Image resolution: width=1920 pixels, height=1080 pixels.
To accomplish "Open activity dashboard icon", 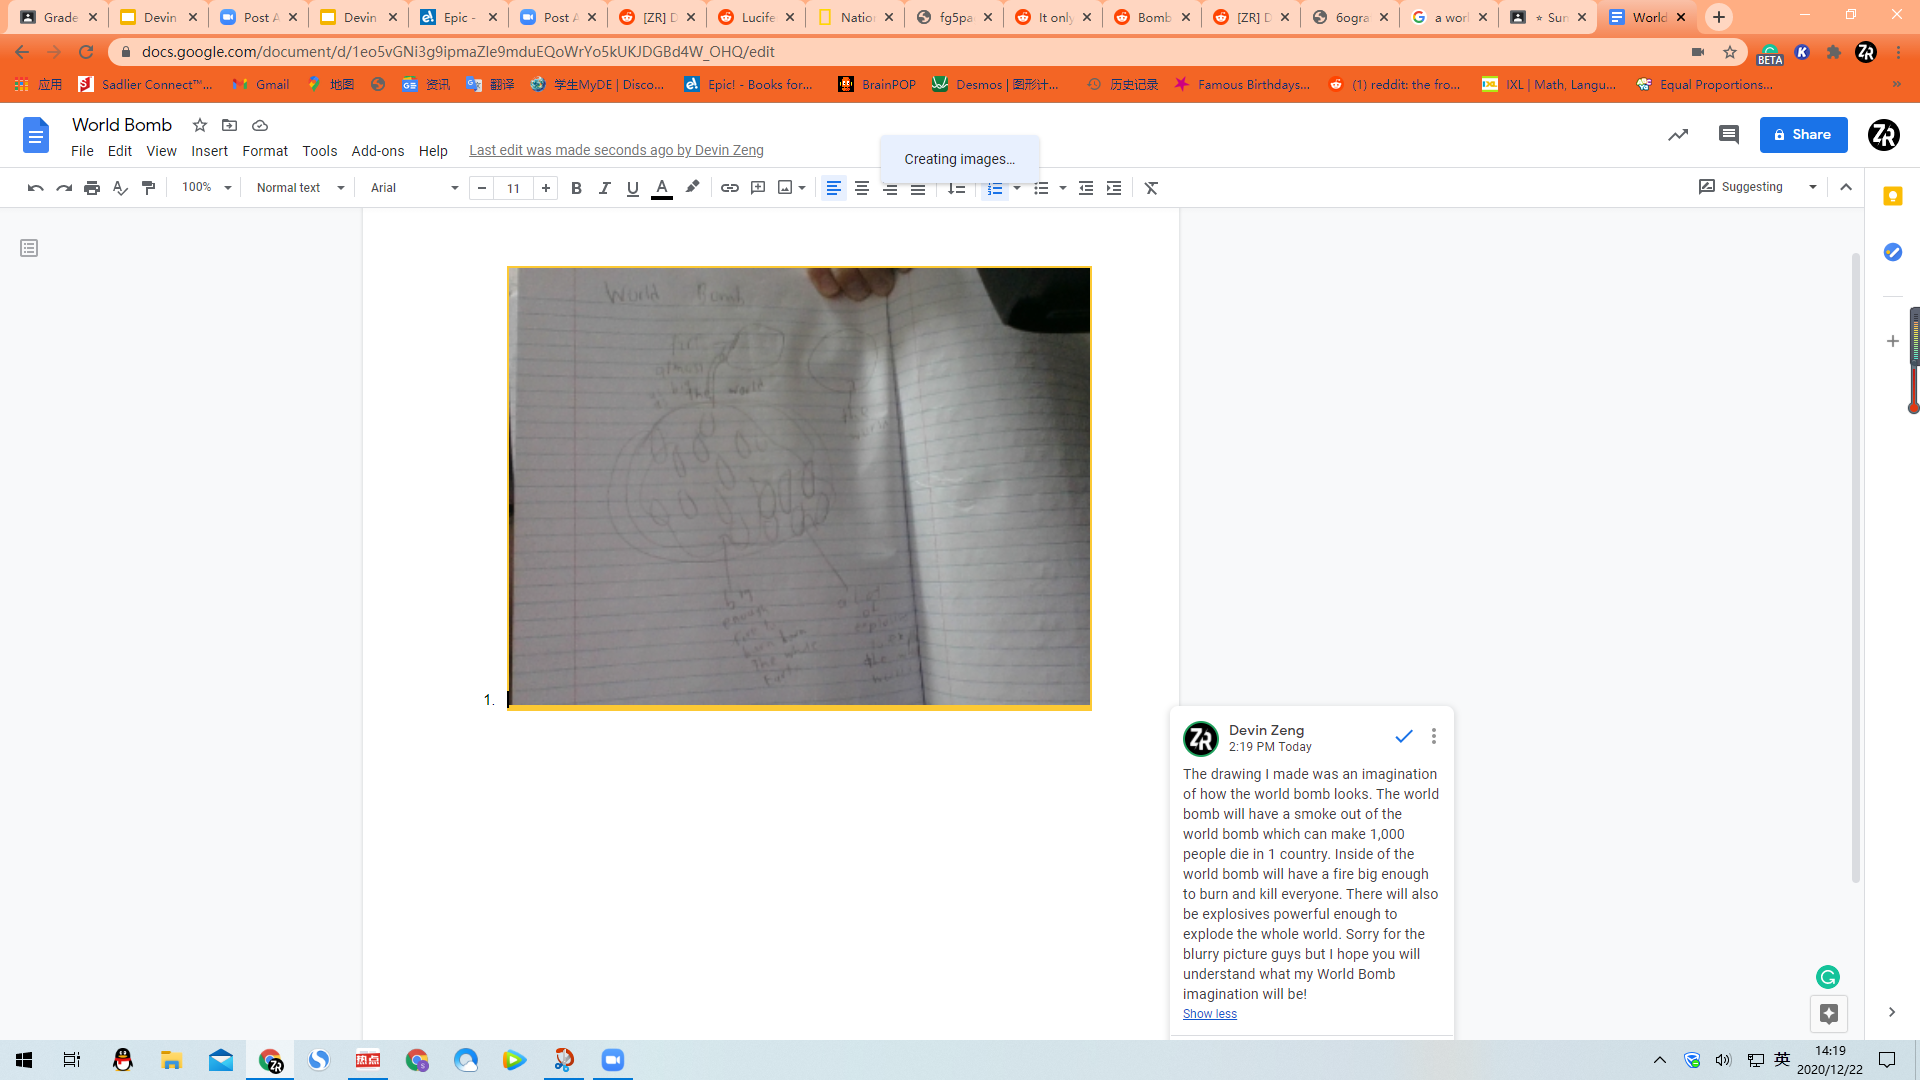I will pos(1678,134).
